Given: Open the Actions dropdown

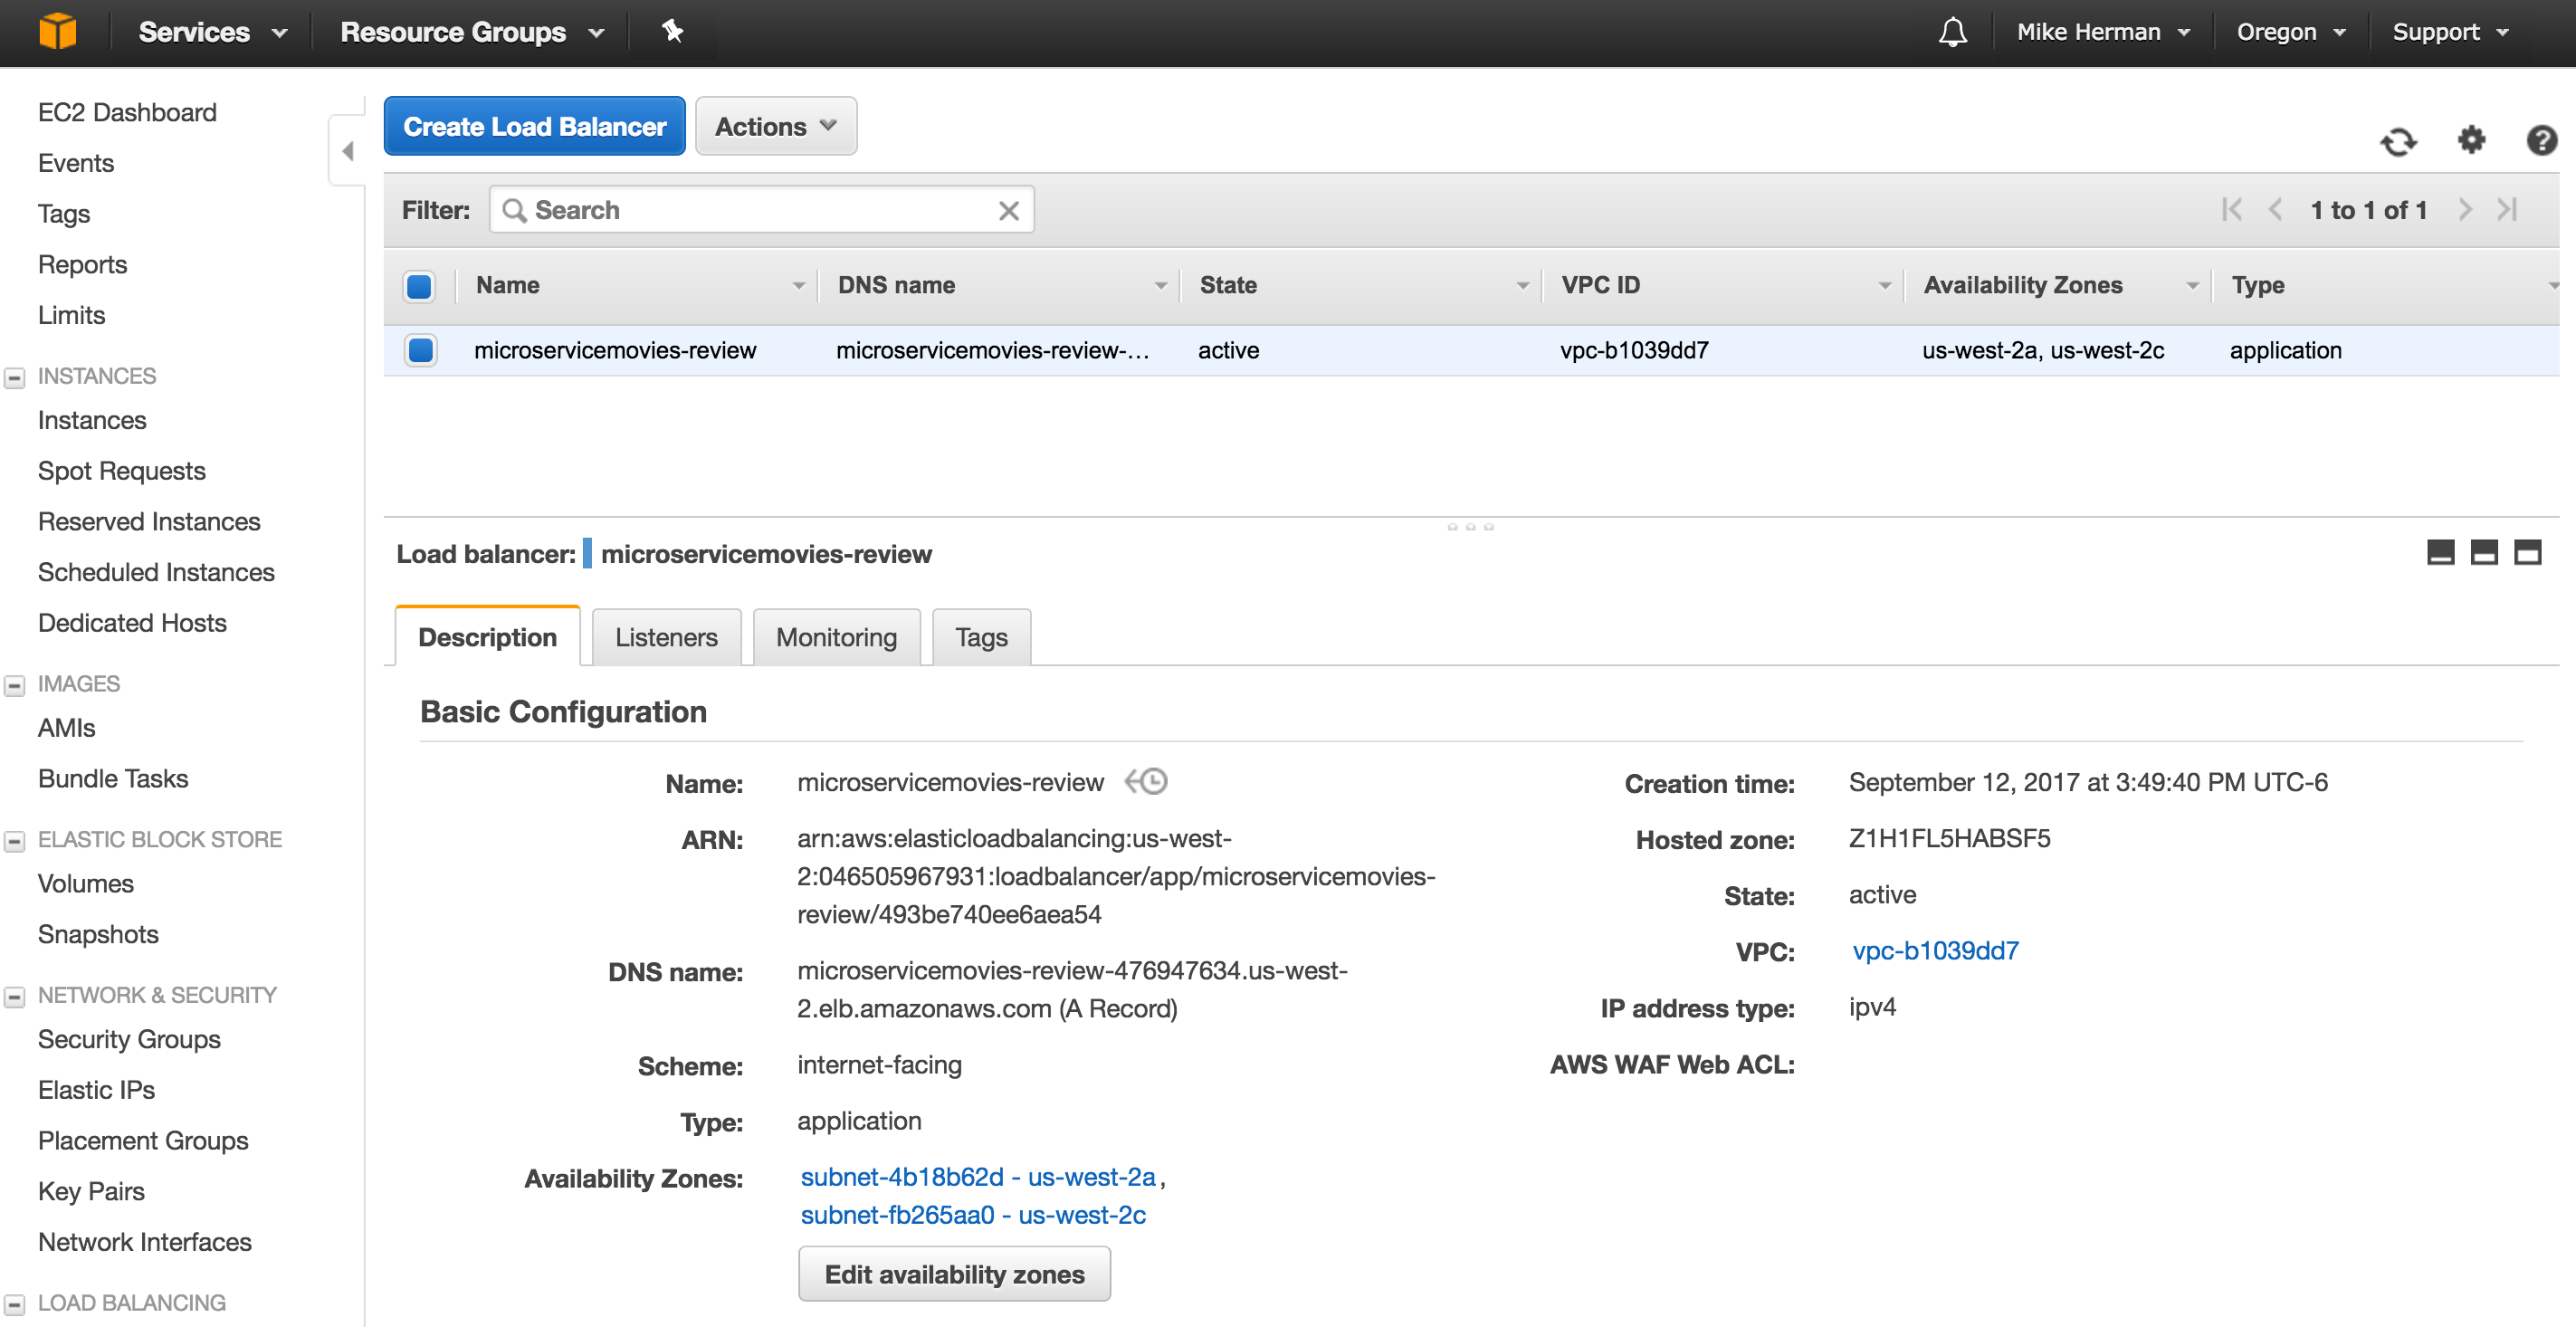Looking at the screenshot, I should point(775,126).
